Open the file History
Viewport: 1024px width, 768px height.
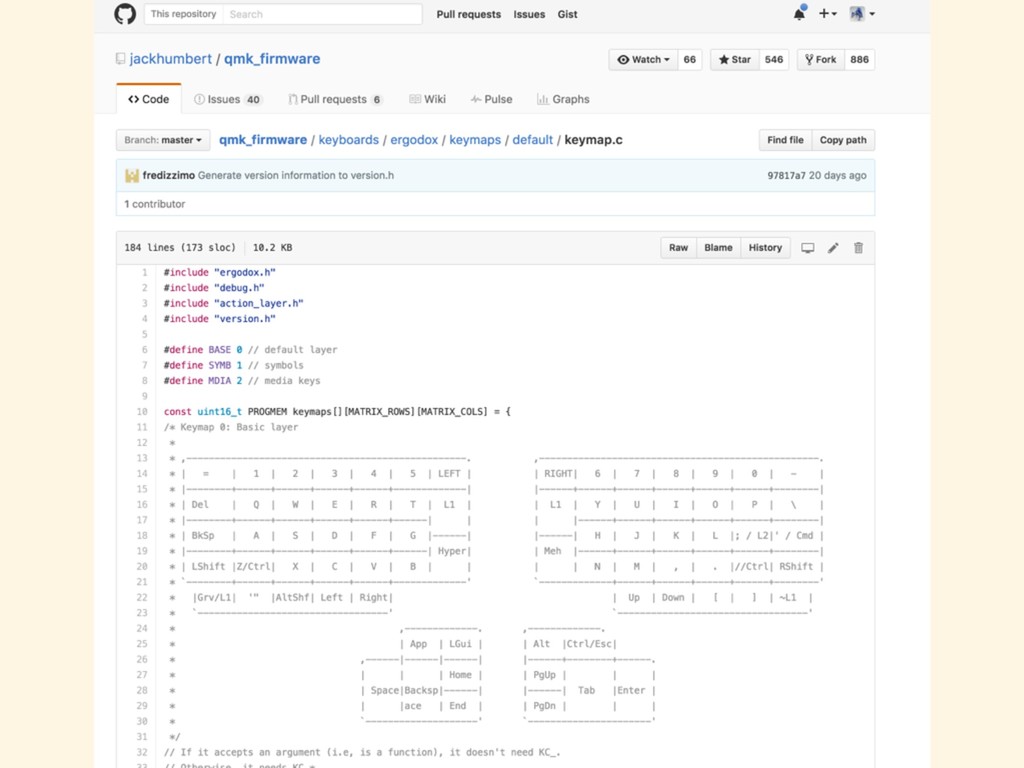point(765,248)
